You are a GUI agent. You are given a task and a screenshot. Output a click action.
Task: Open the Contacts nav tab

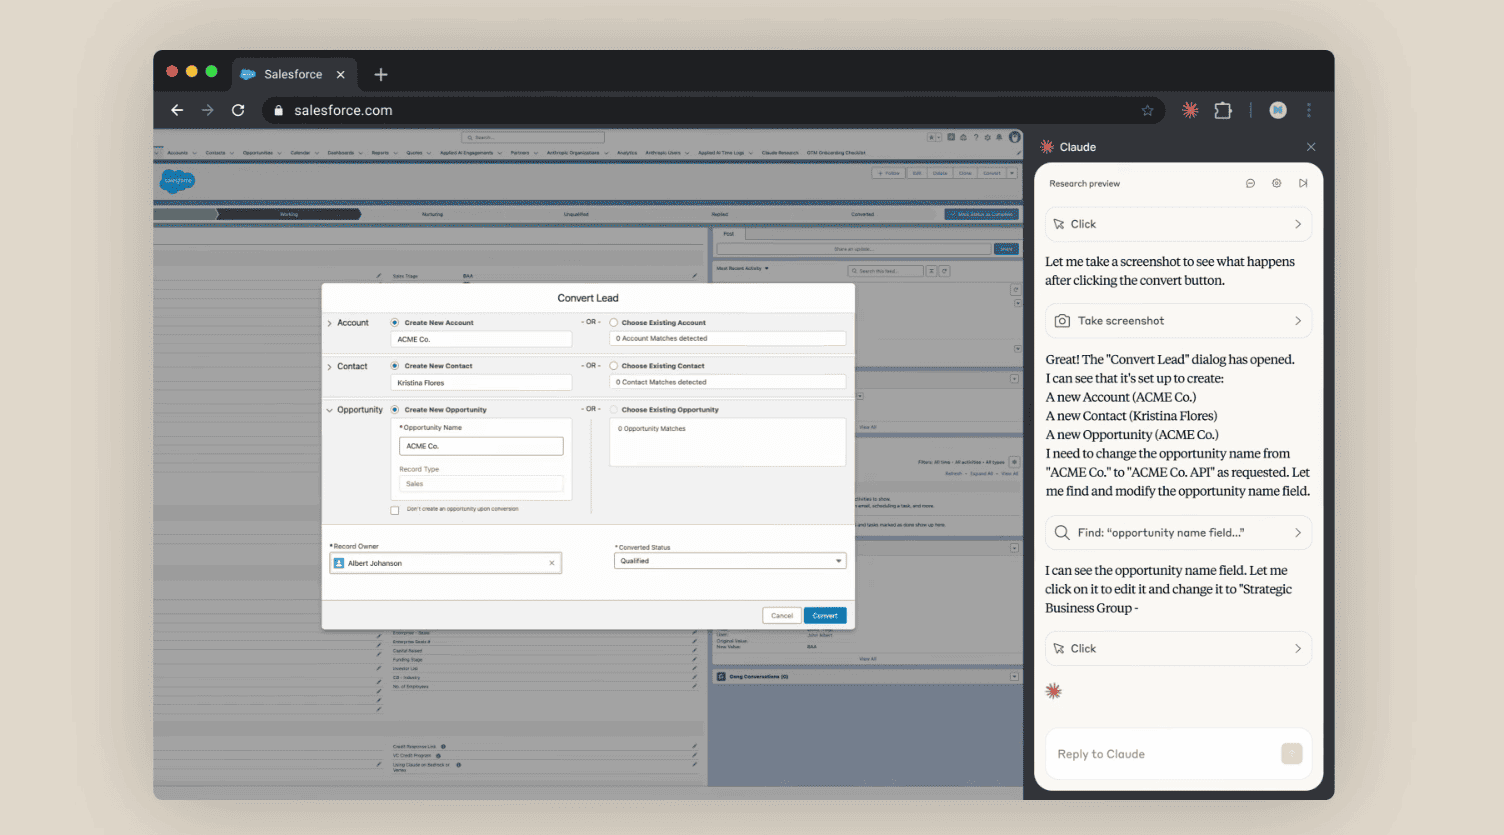coord(215,153)
